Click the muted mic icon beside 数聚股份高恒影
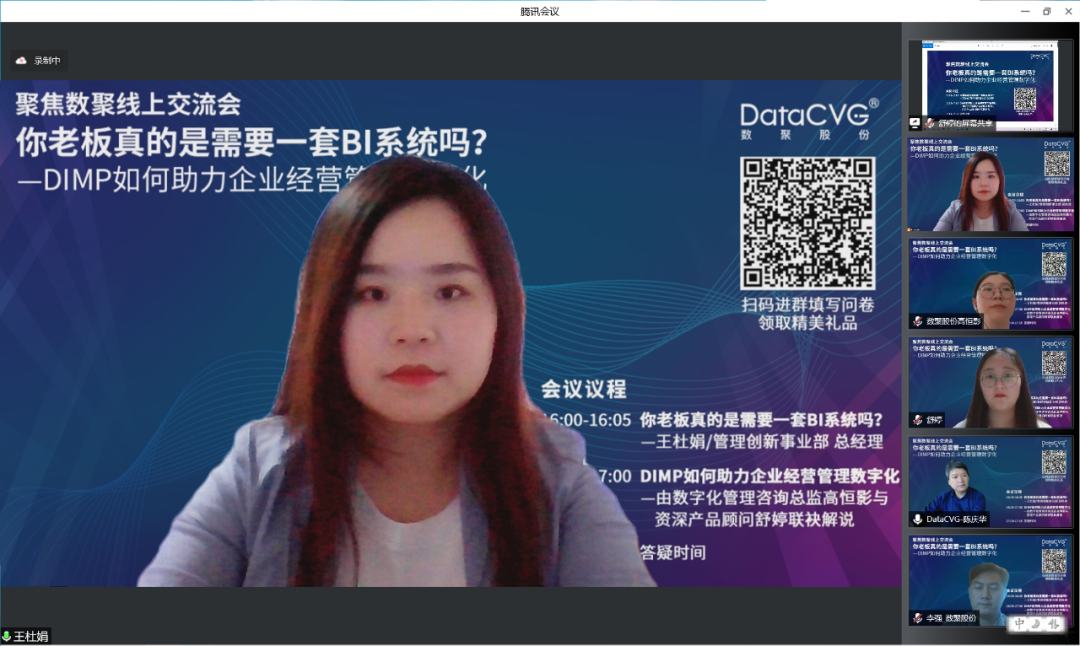This screenshot has width=1080, height=646. pyautogui.click(x=917, y=321)
